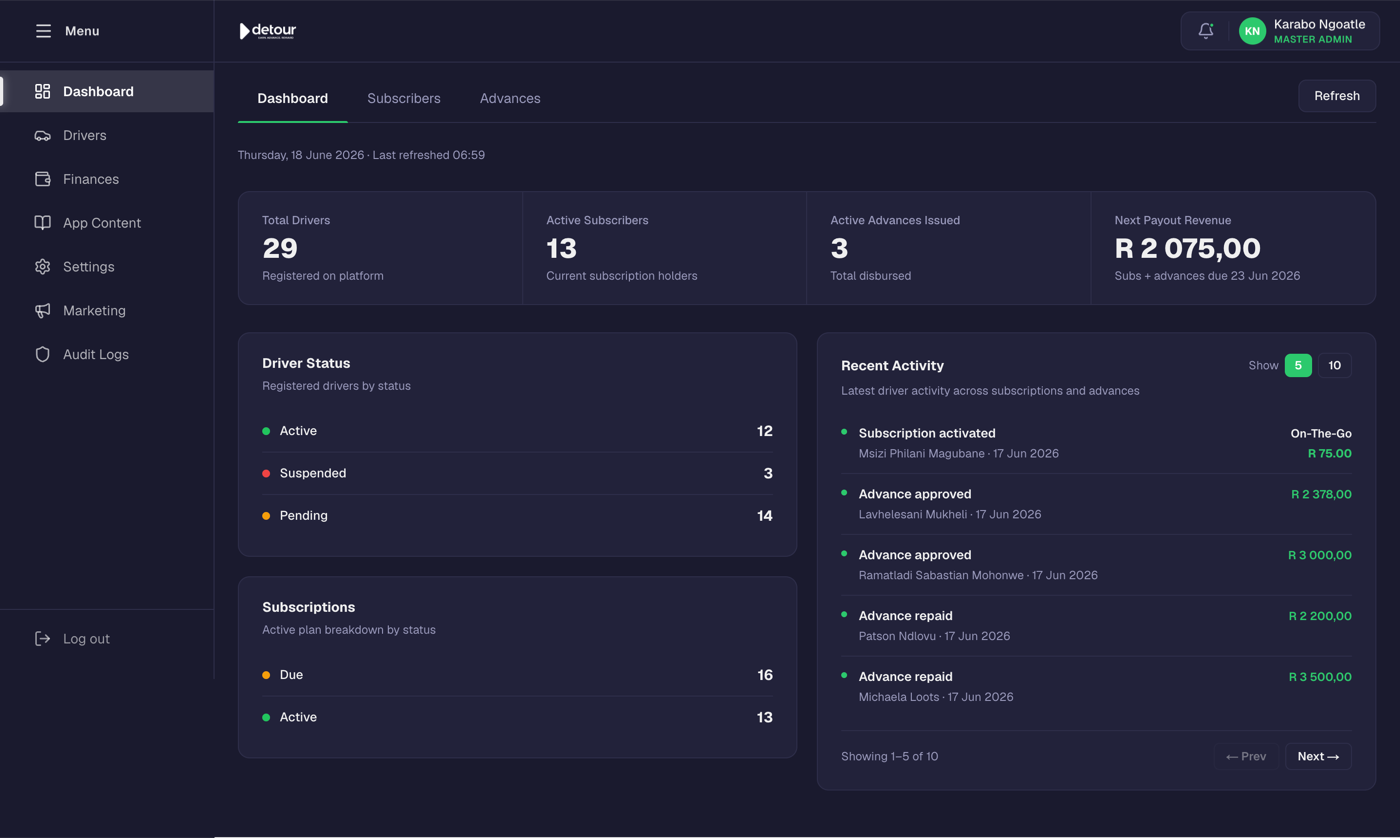
Task: Click the Finances wallet icon
Action: [42, 179]
